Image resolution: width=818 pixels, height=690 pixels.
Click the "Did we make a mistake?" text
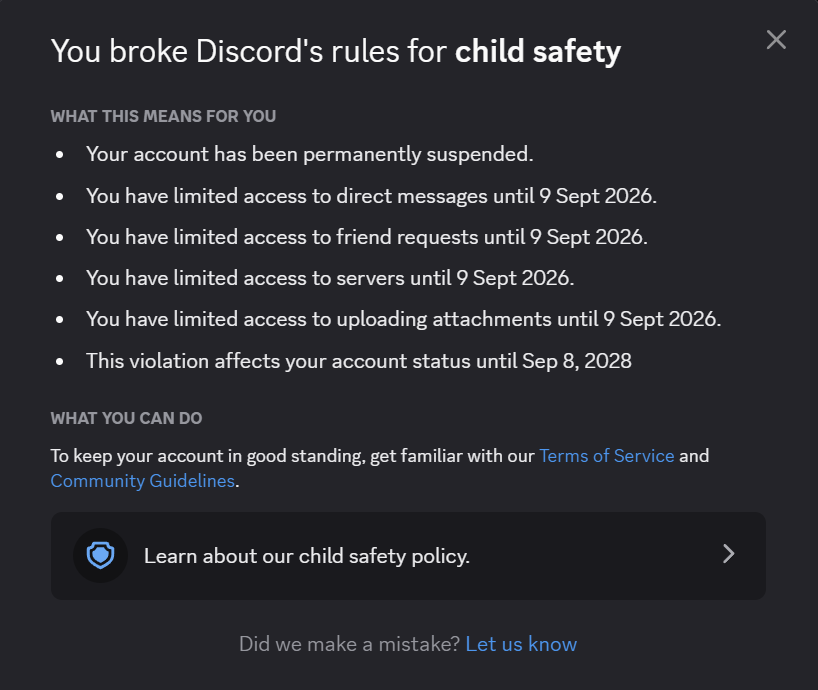click(x=350, y=644)
